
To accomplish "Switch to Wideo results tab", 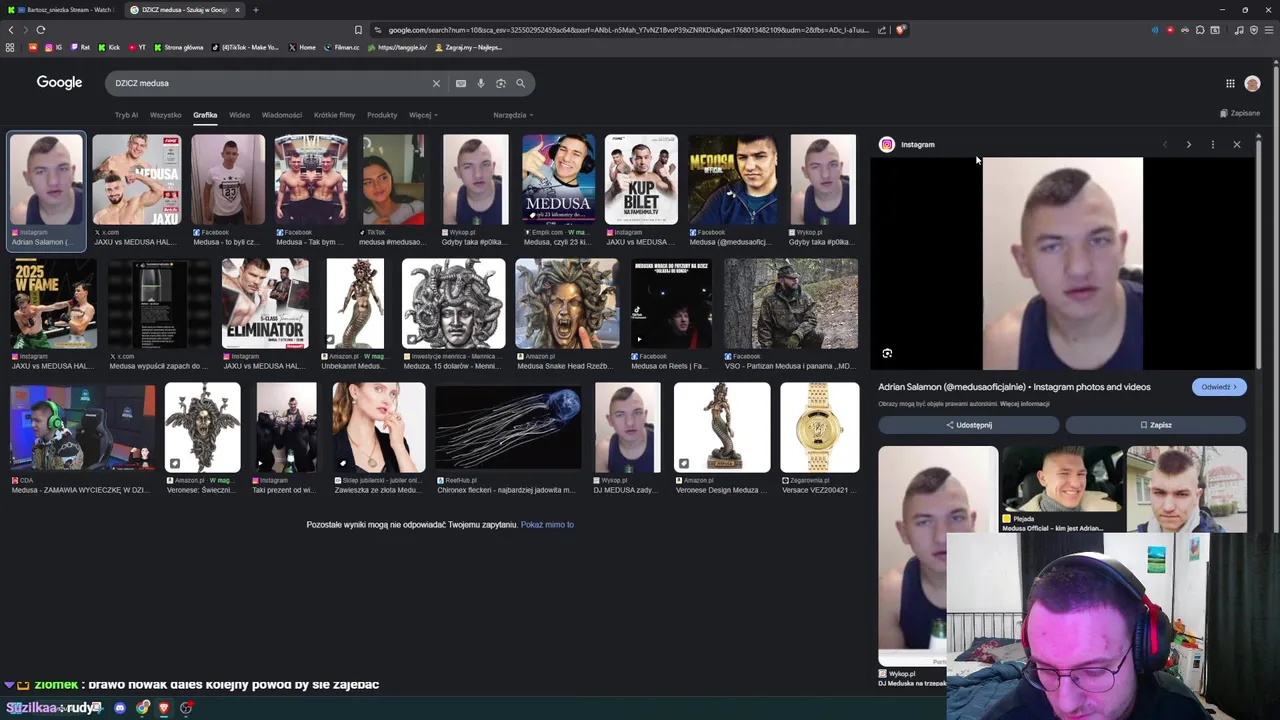I will [x=239, y=115].
